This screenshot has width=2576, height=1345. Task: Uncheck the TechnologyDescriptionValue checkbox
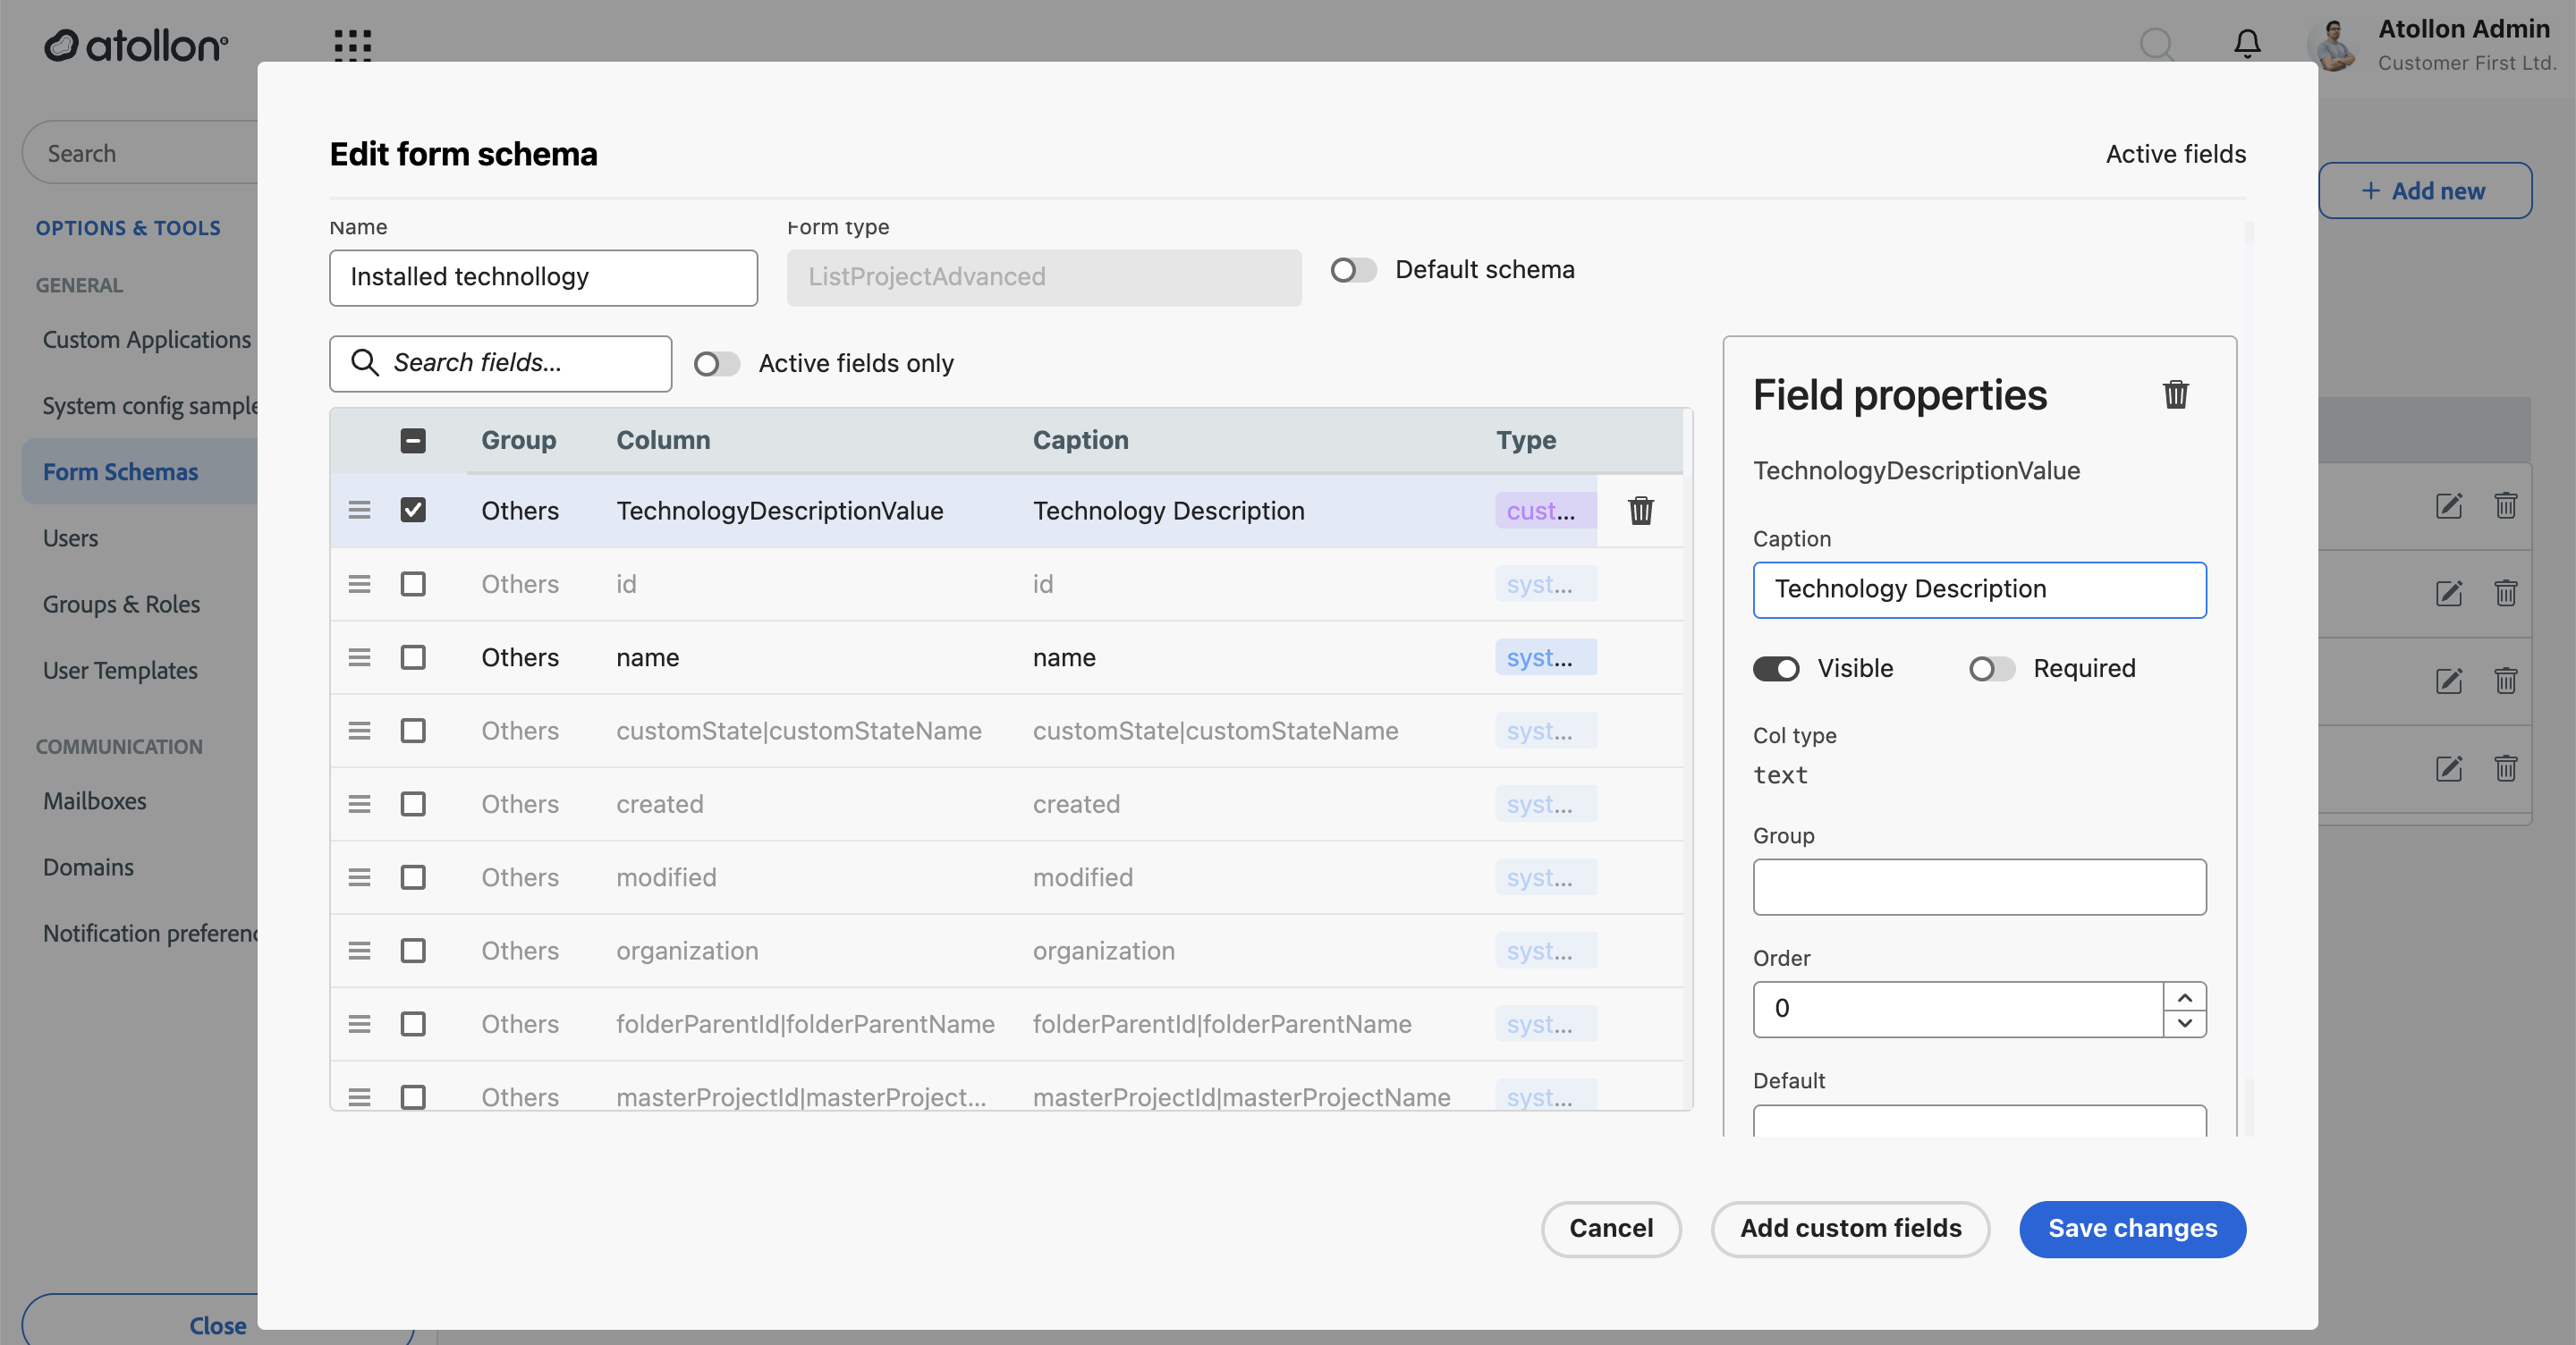tap(413, 510)
